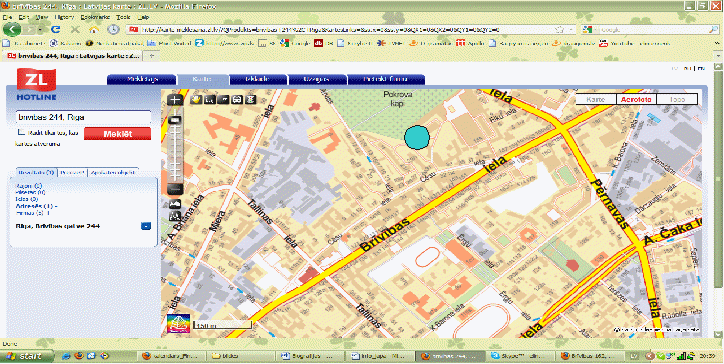
Task: Expand the Brīvības 244 result arrow
Action: click(145, 226)
